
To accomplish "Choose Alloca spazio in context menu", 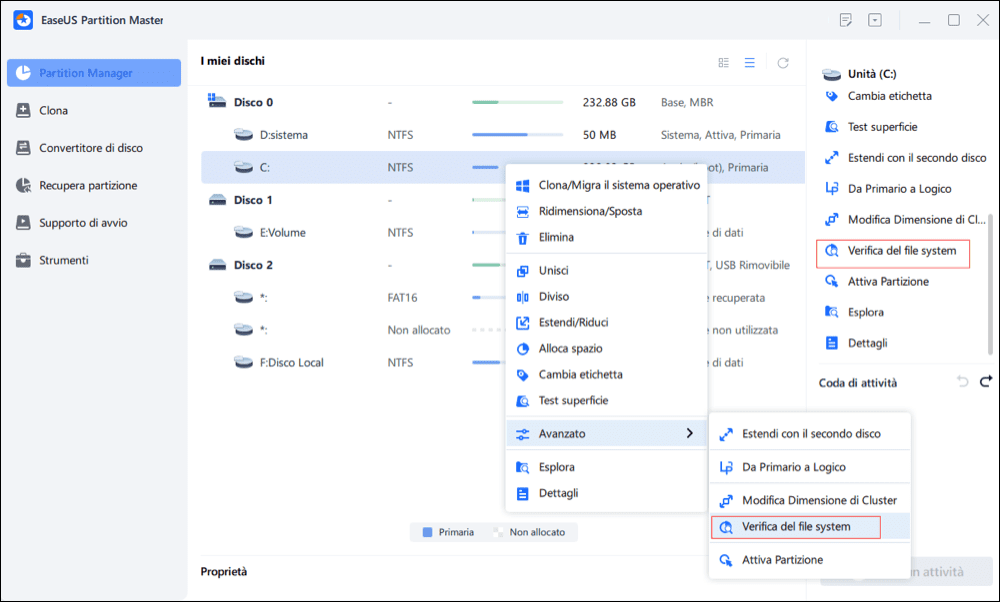I will pos(607,348).
